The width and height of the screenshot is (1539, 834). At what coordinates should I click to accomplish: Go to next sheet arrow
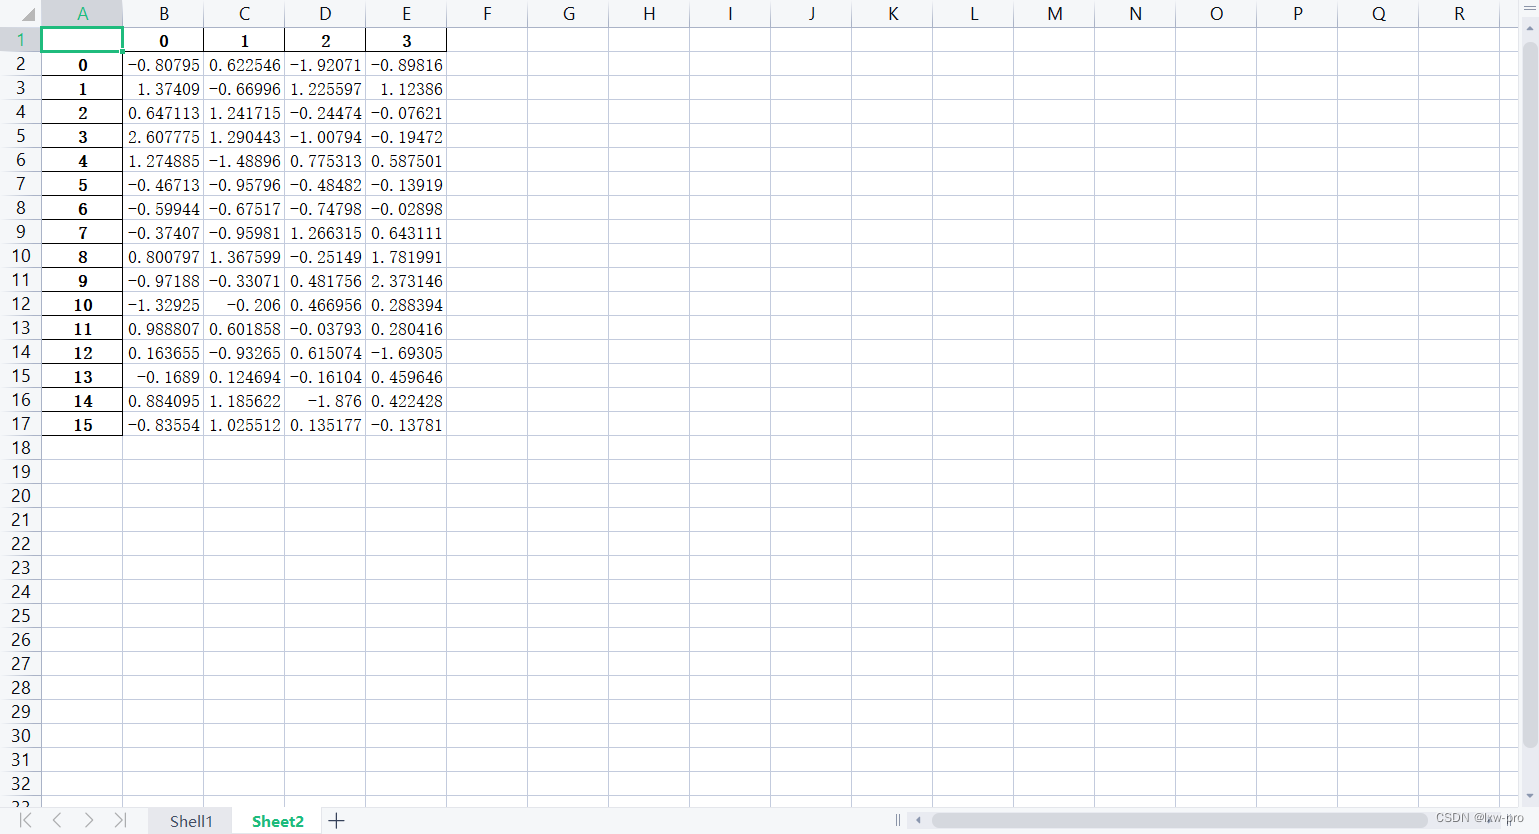click(x=89, y=820)
